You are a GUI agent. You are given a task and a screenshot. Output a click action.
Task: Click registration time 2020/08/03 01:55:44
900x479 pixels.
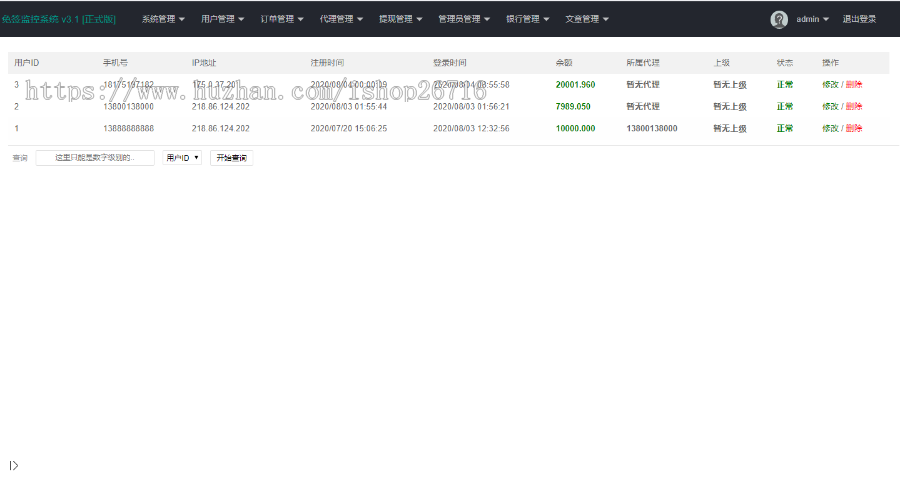pos(349,106)
